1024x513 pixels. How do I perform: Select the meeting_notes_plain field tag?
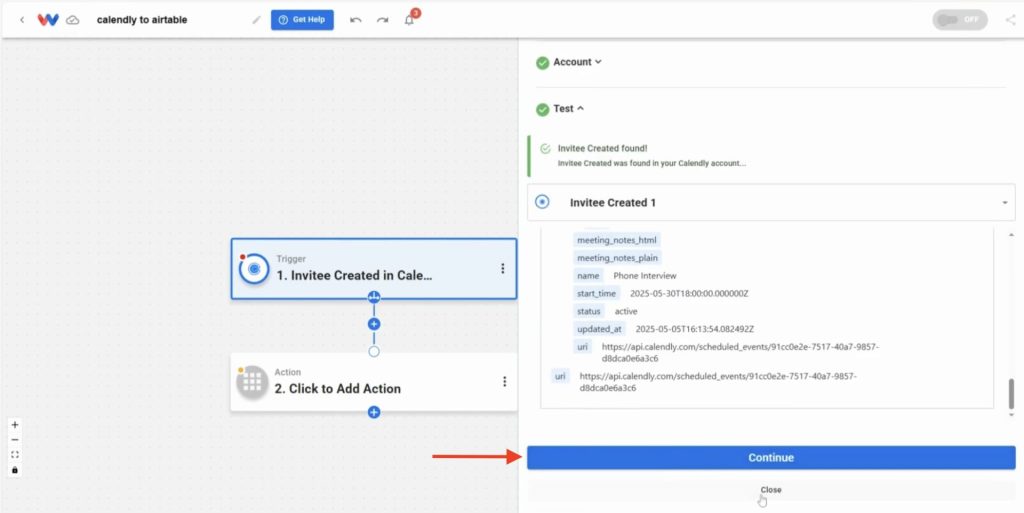tap(617, 258)
